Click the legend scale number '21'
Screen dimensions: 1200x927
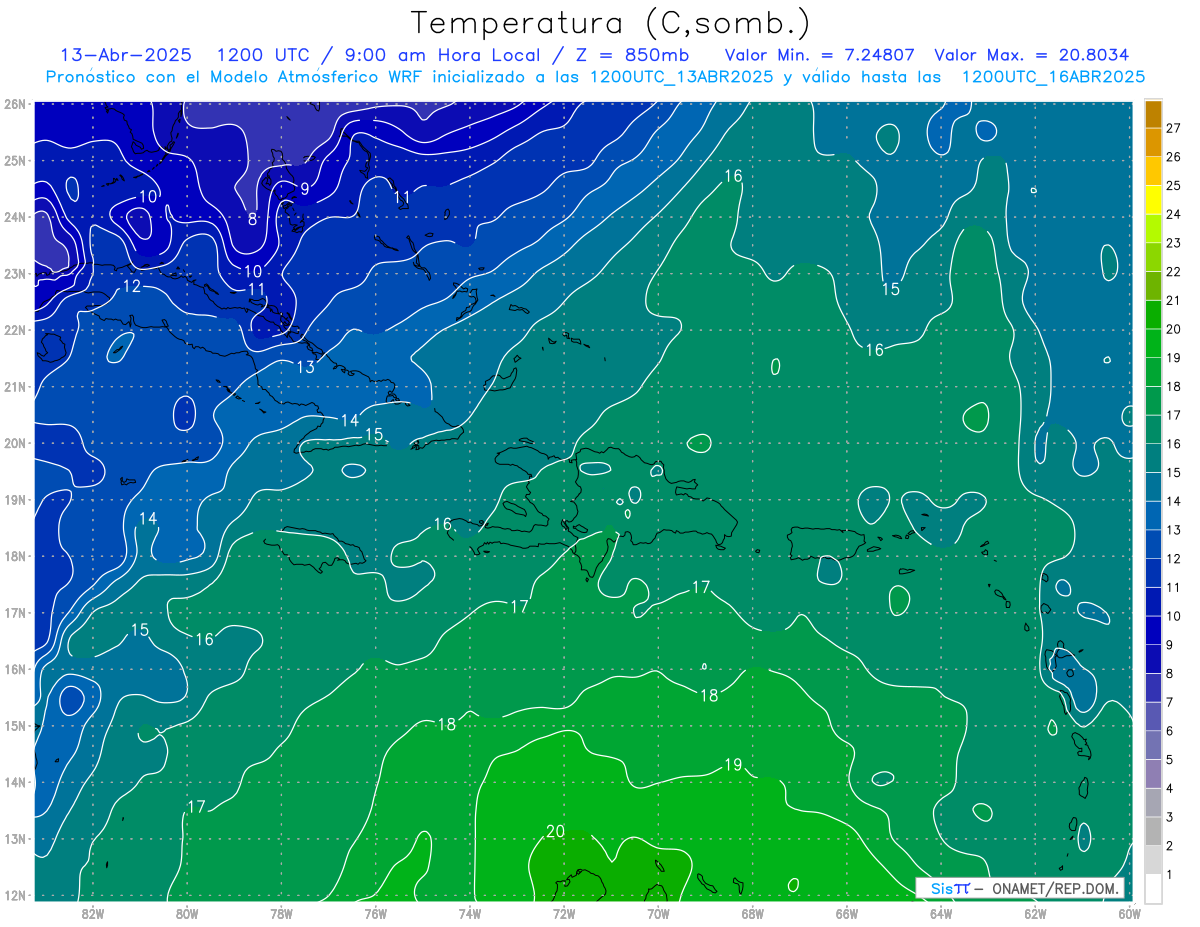tap(1173, 300)
